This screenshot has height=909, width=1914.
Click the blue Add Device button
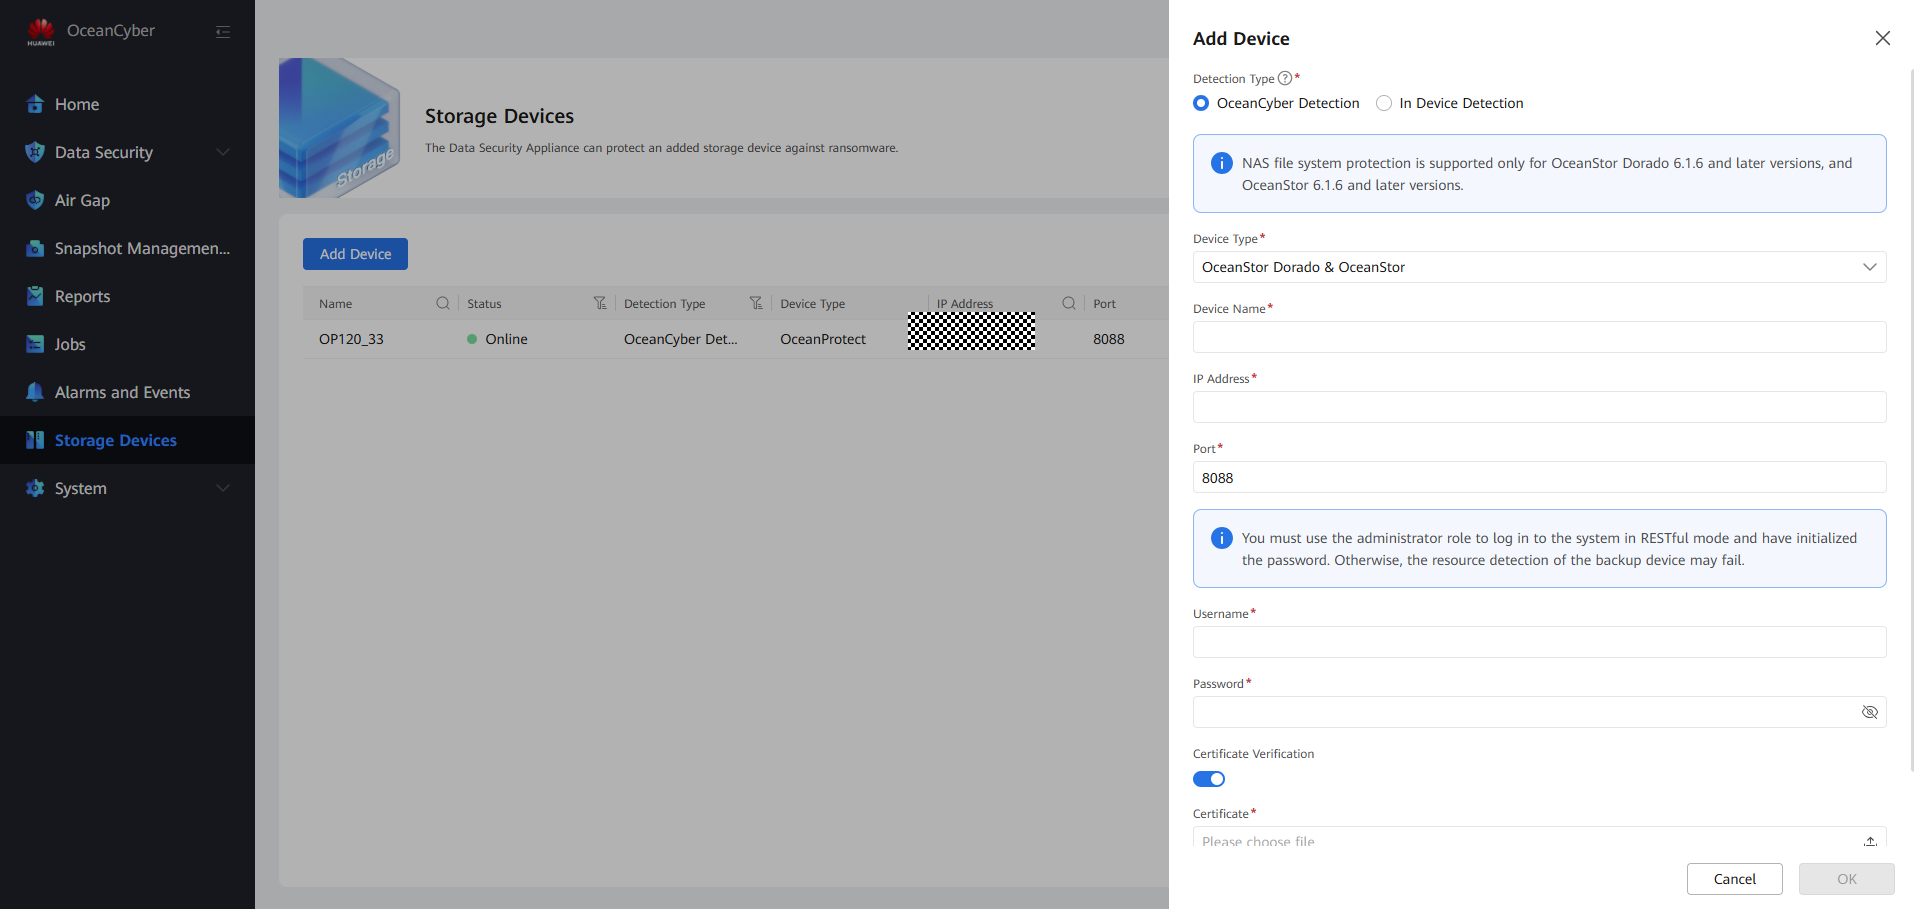pyautogui.click(x=355, y=254)
